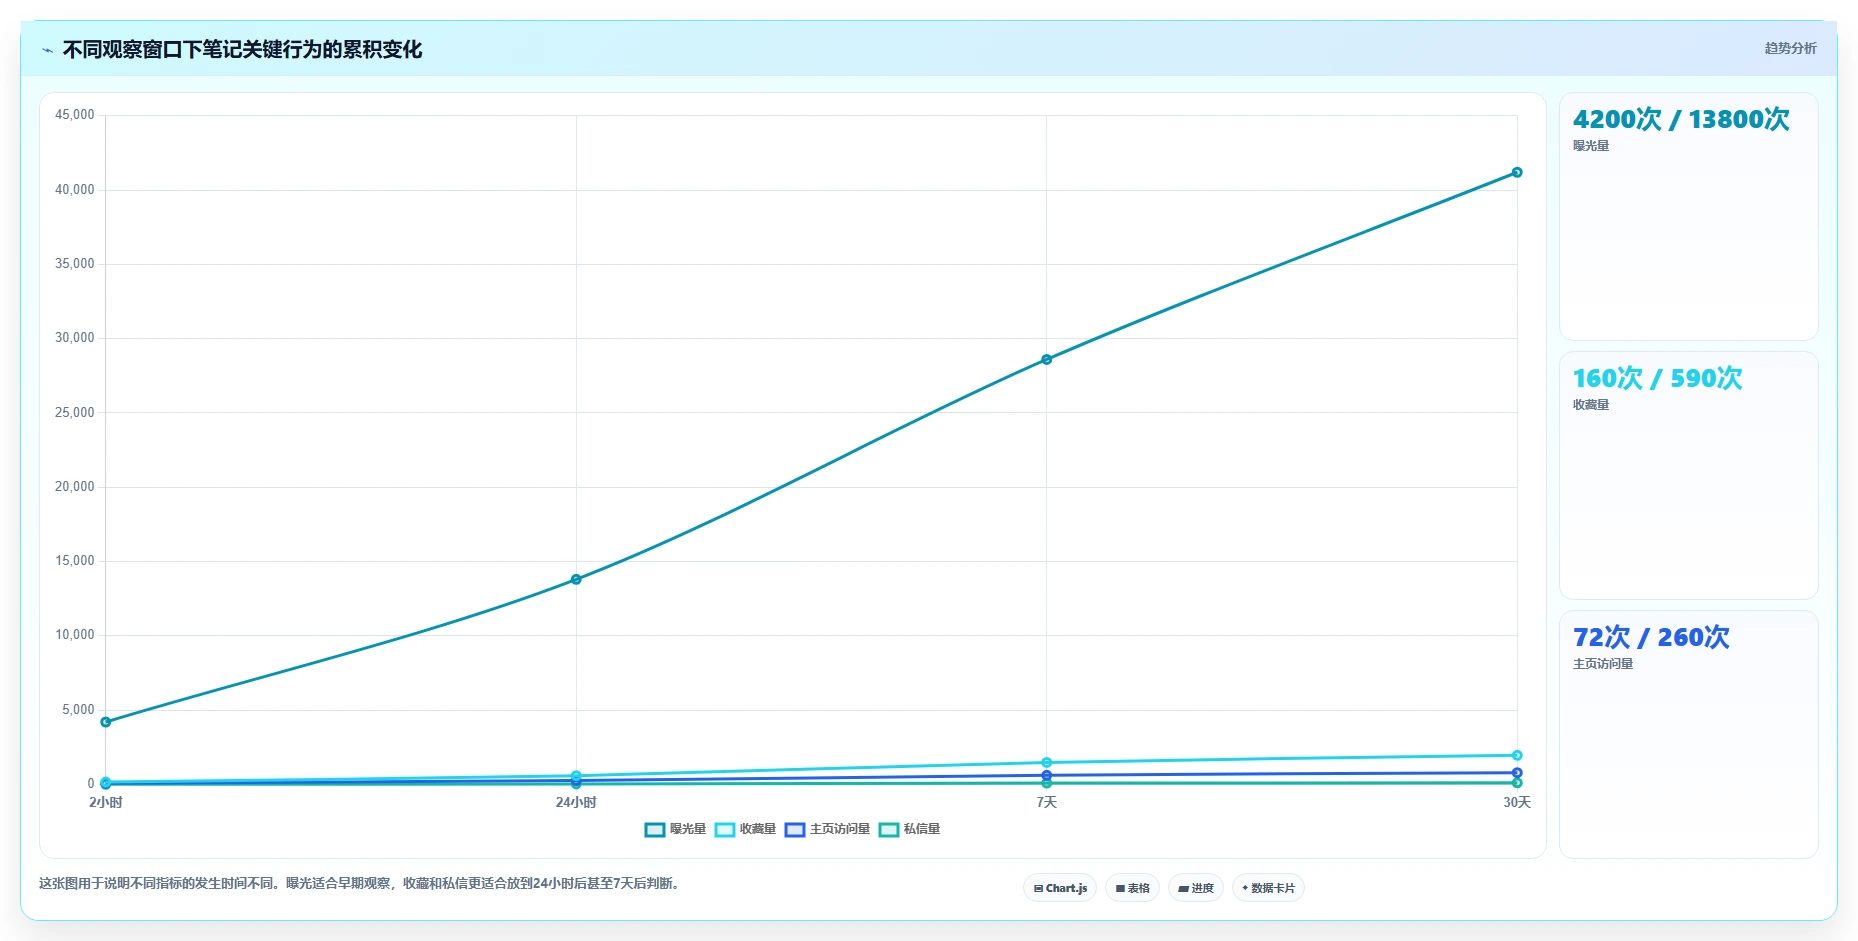Click the 收藏量 caption in the second card
Screen dimensions: 1858x941
pyautogui.click(x=1591, y=405)
